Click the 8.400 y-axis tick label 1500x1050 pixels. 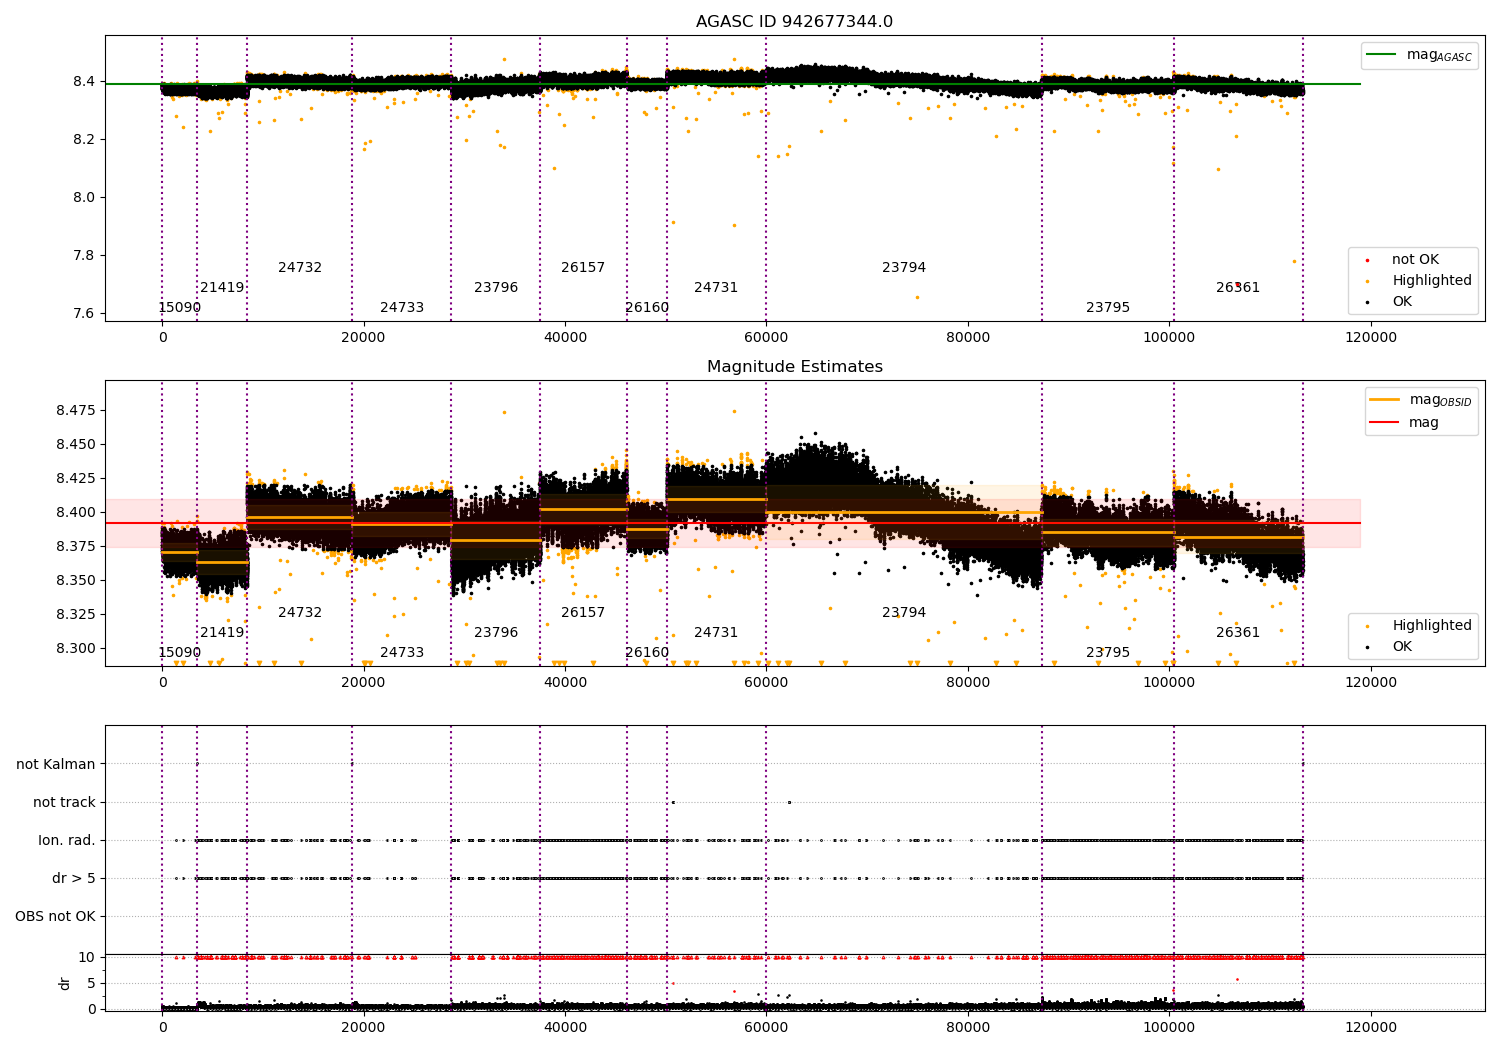point(76,513)
